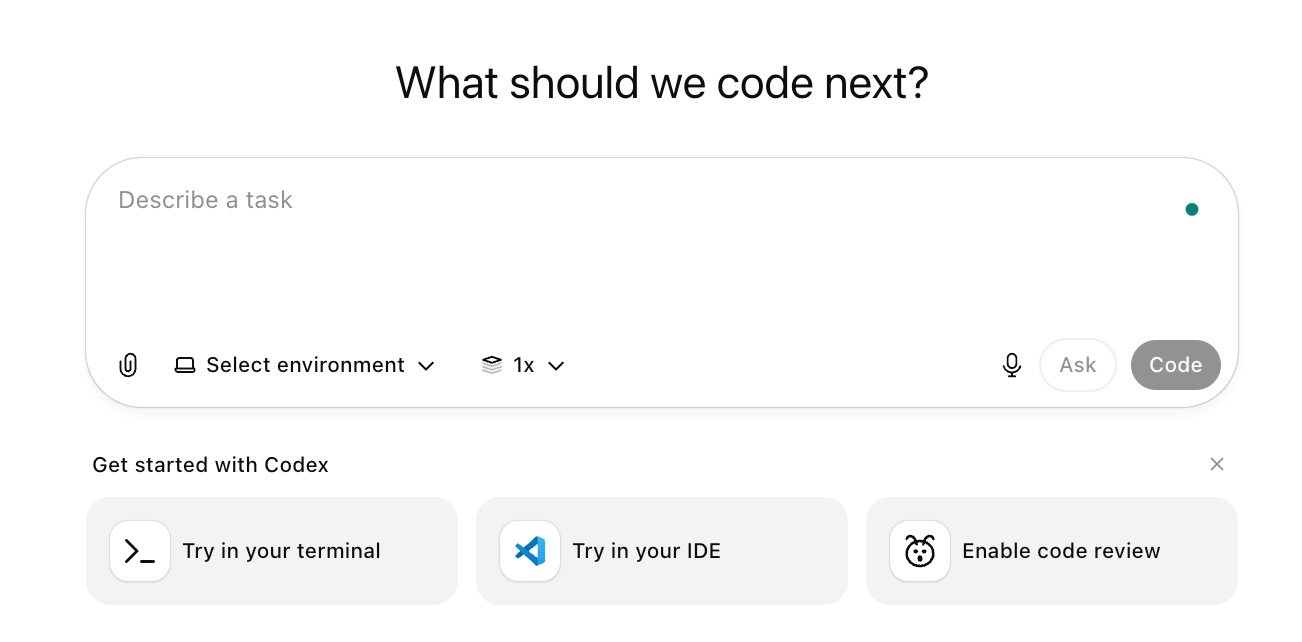This screenshot has width=1302, height=642.
Task: Open the Try in your terminal card
Action: tap(272, 551)
